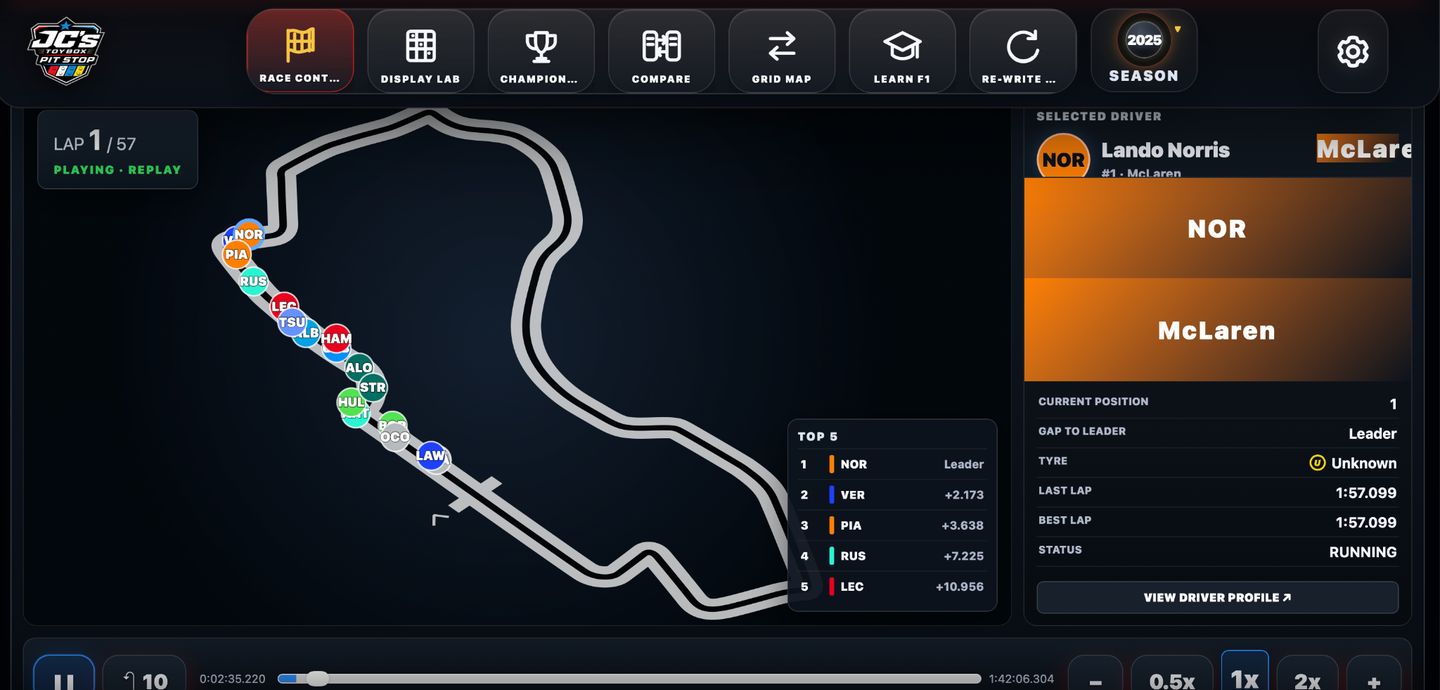
Task: Set playback speed to 2x
Action: click(x=1307, y=675)
